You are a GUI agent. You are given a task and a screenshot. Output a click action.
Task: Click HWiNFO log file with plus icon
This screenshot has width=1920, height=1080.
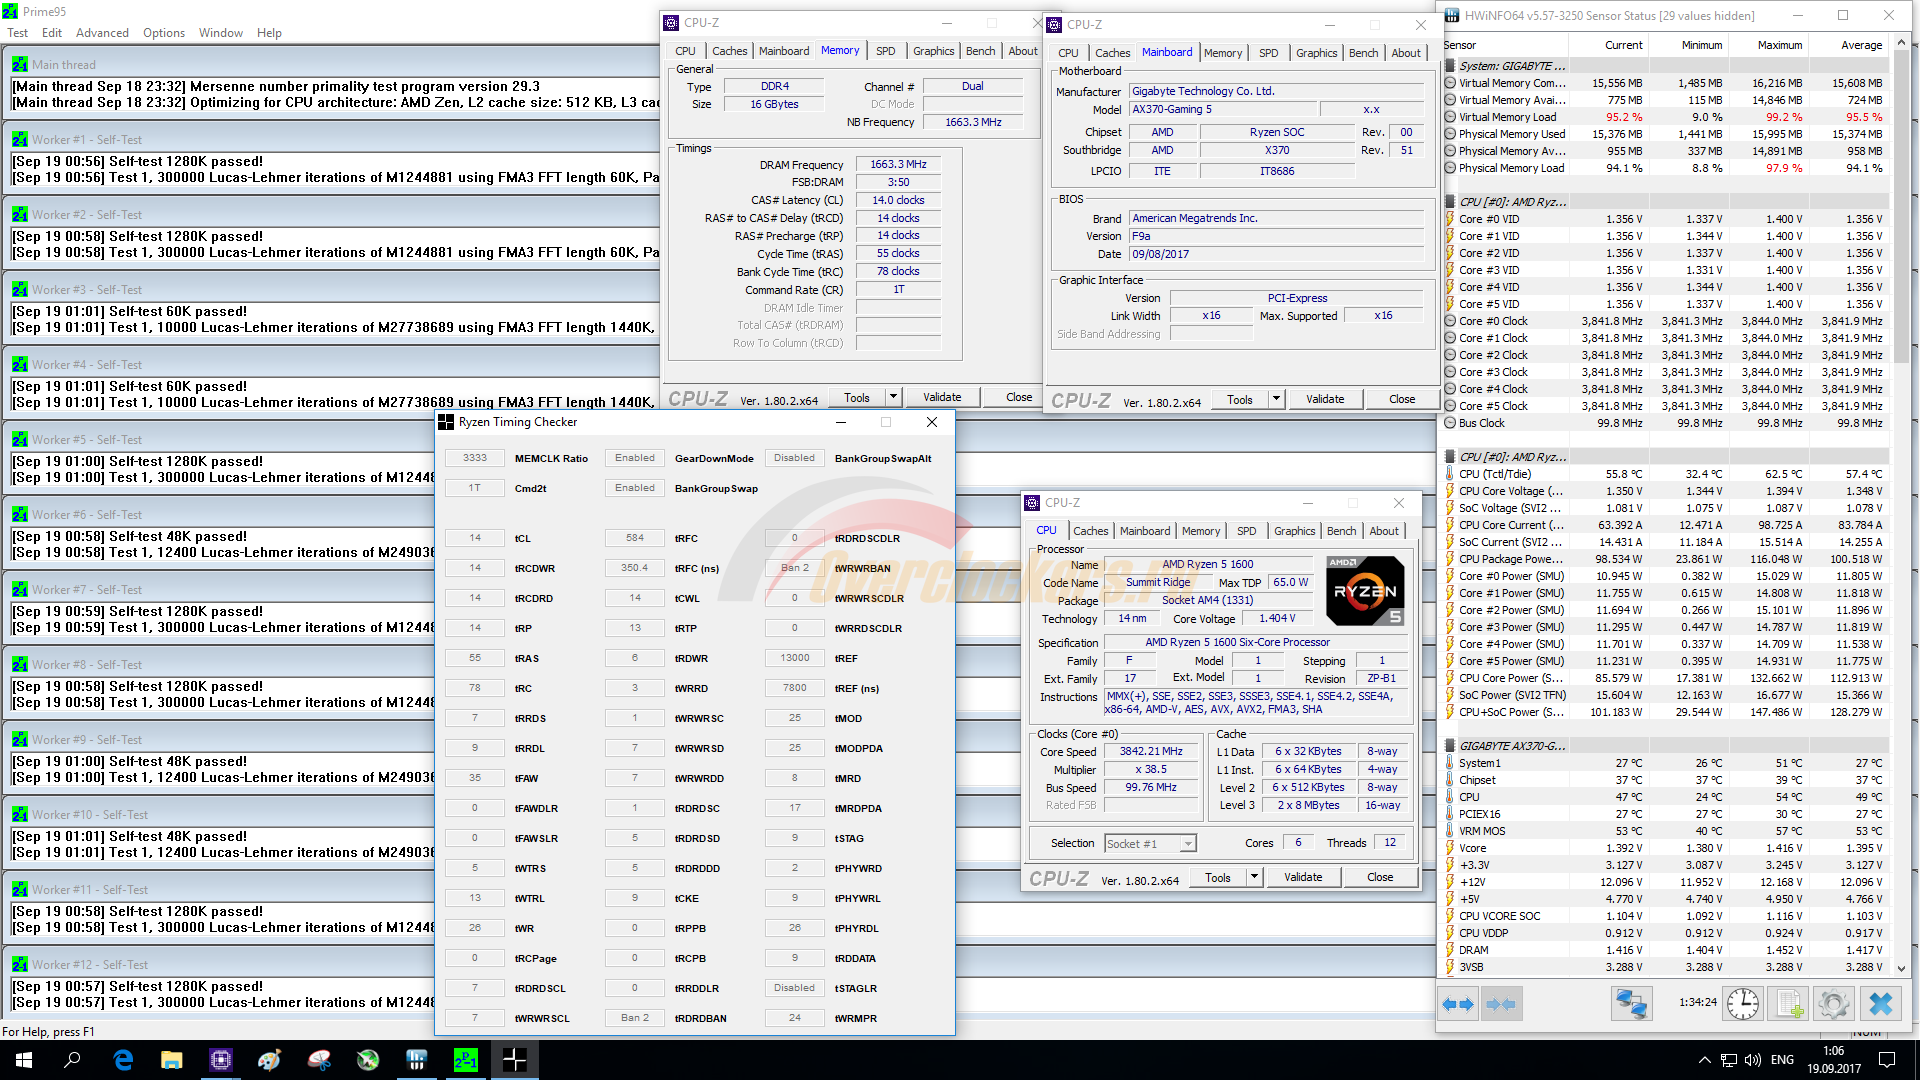pos(1789,1004)
